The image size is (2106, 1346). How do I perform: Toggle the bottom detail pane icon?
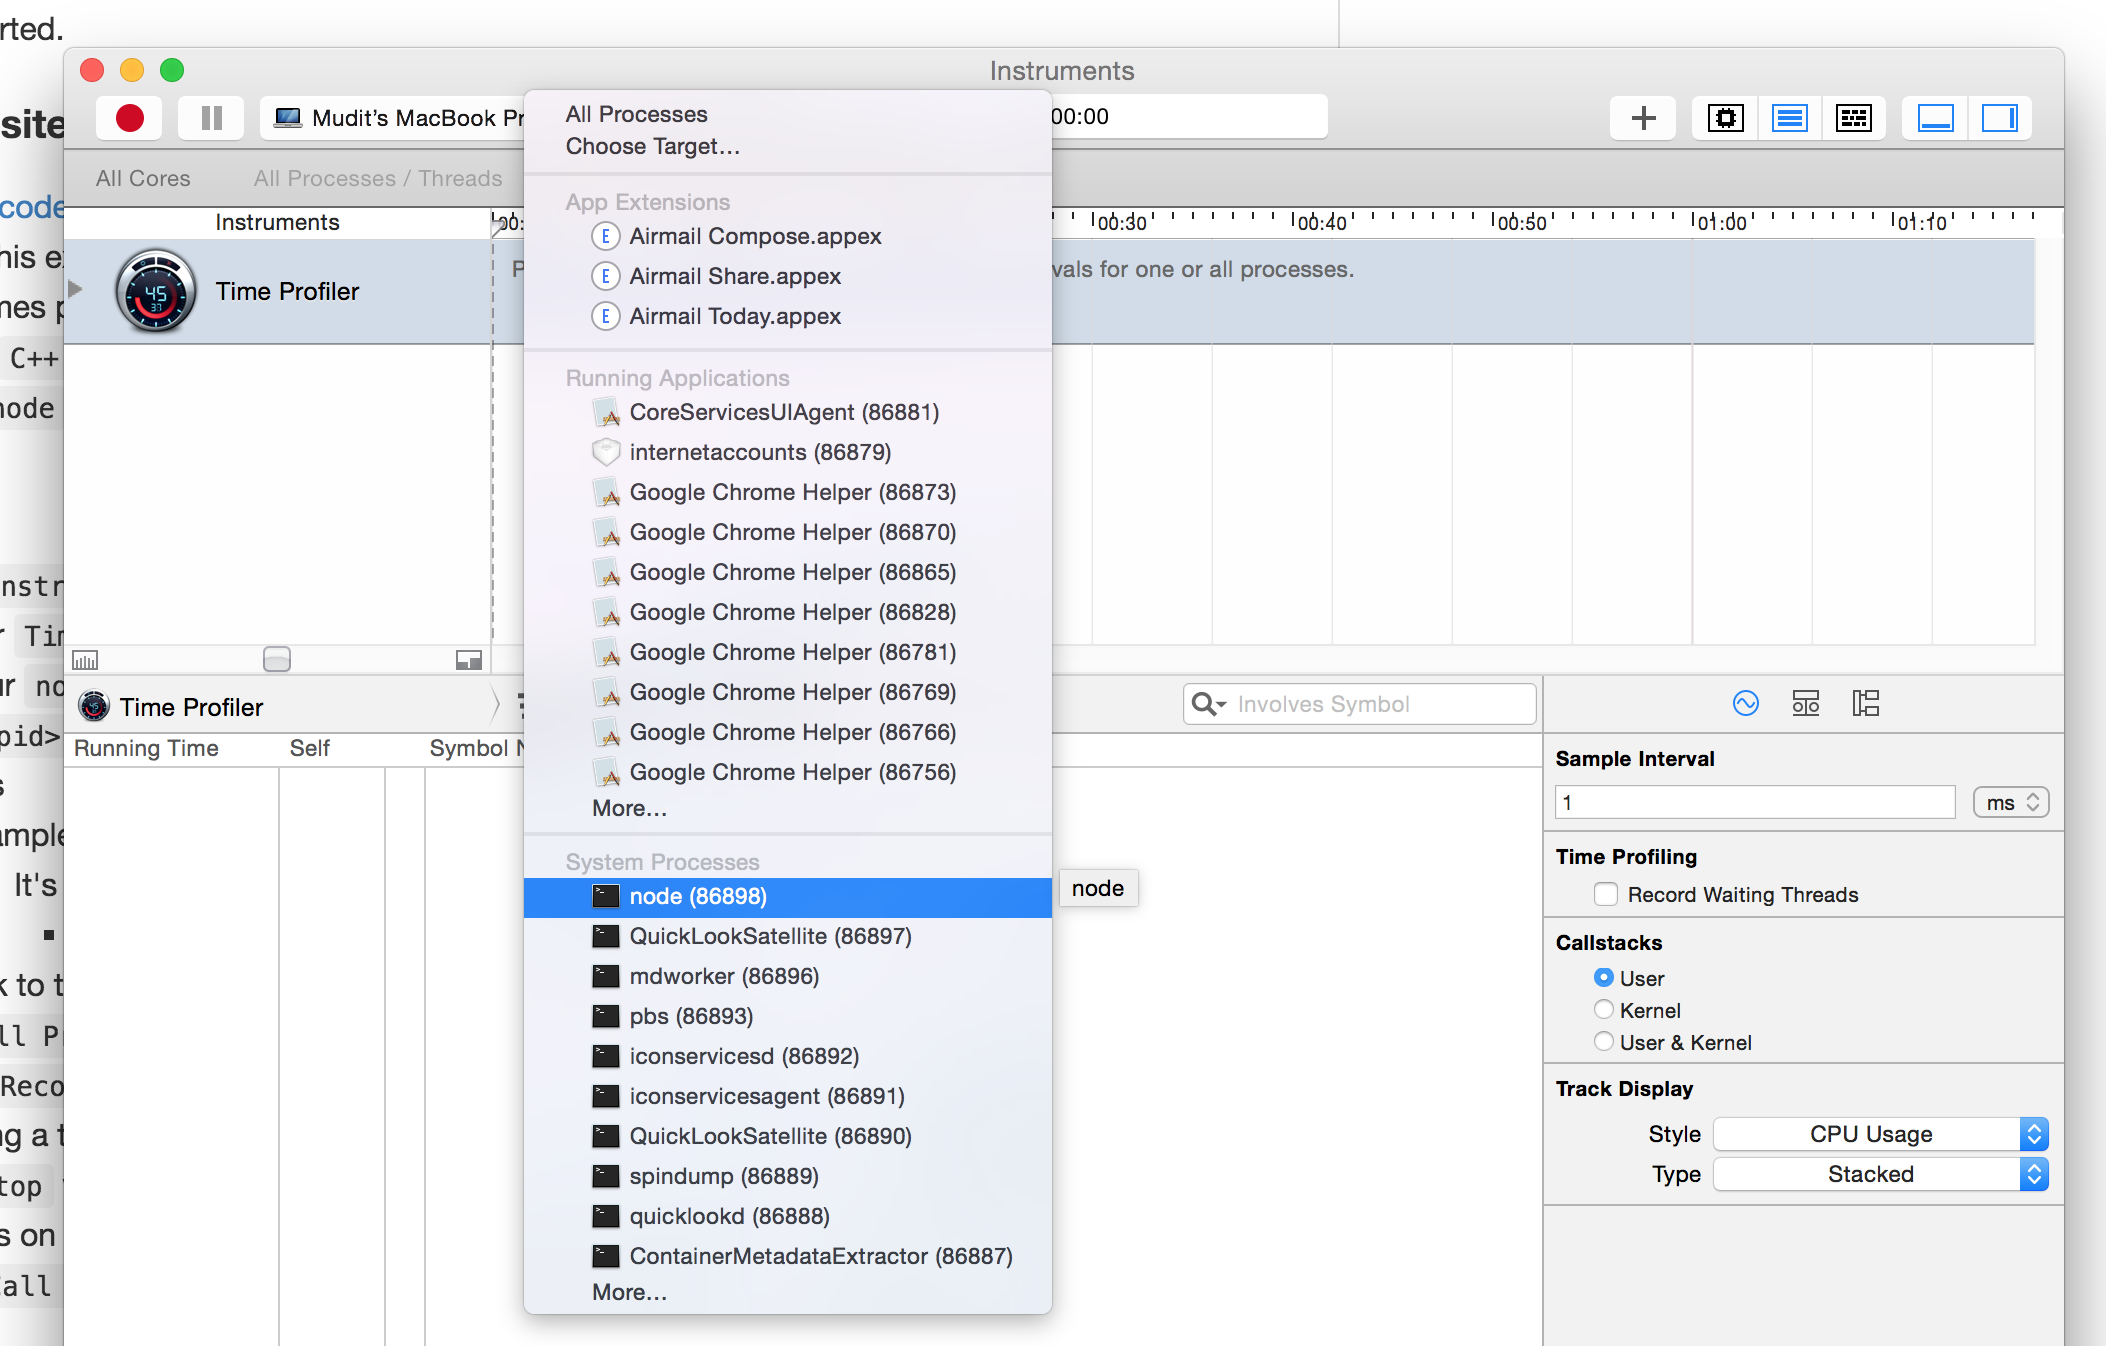coord(1935,118)
